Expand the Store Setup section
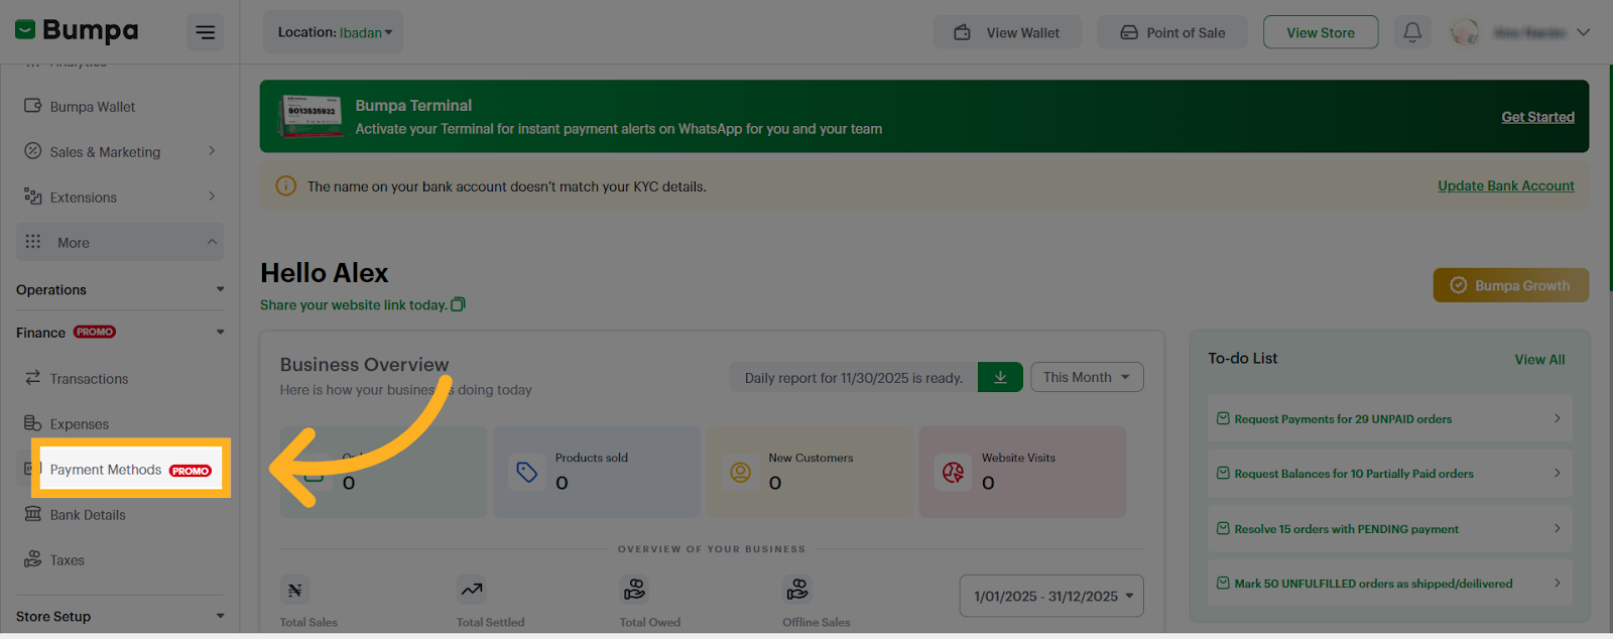Image resolution: width=1613 pixels, height=639 pixels. (x=120, y=616)
